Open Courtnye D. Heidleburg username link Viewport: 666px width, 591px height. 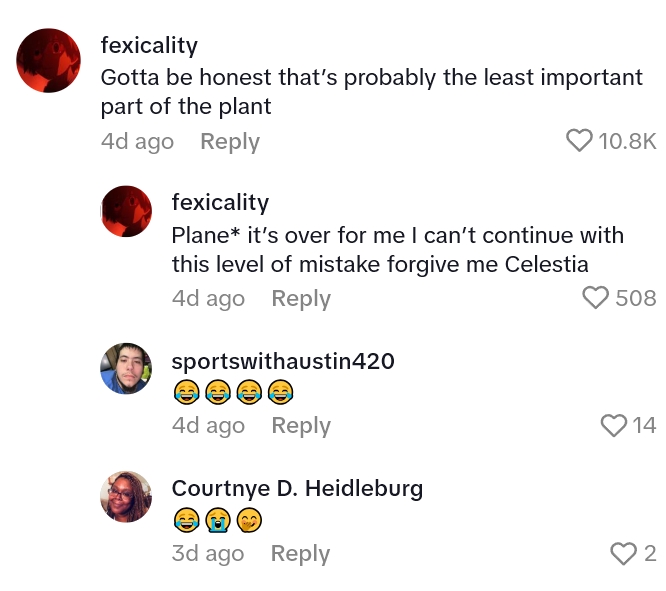297,488
